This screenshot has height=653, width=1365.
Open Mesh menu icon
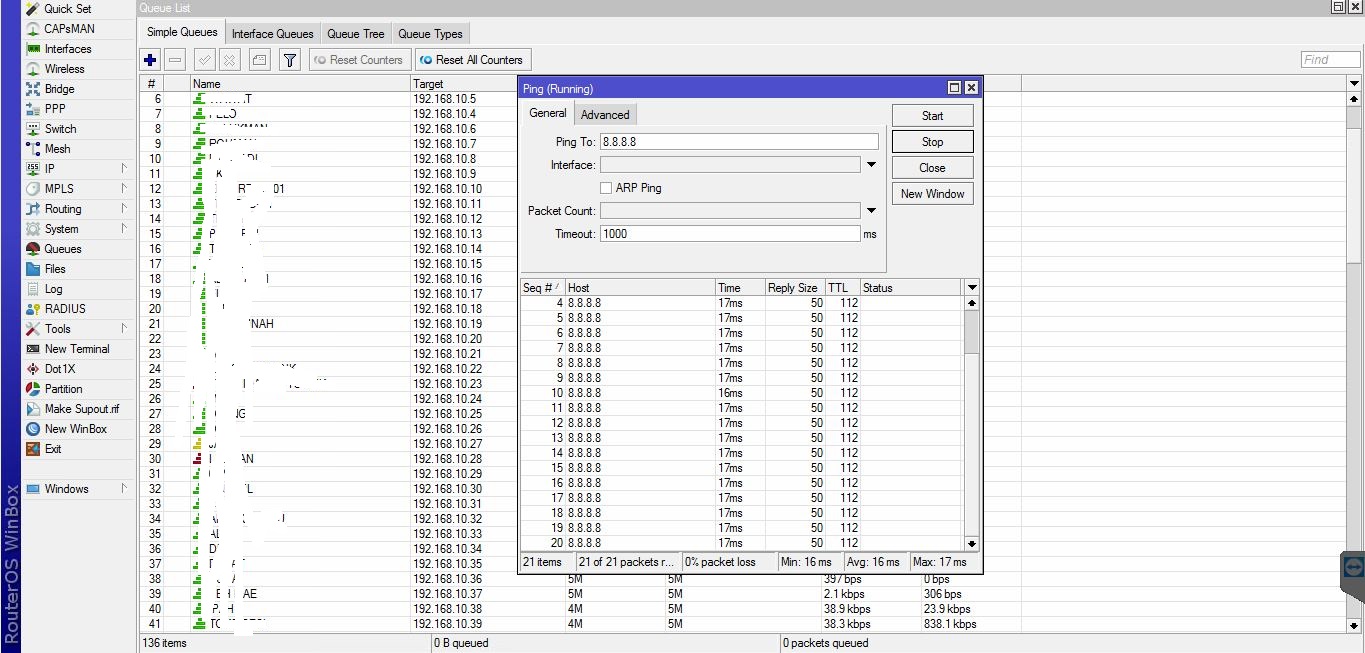point(33,149)
